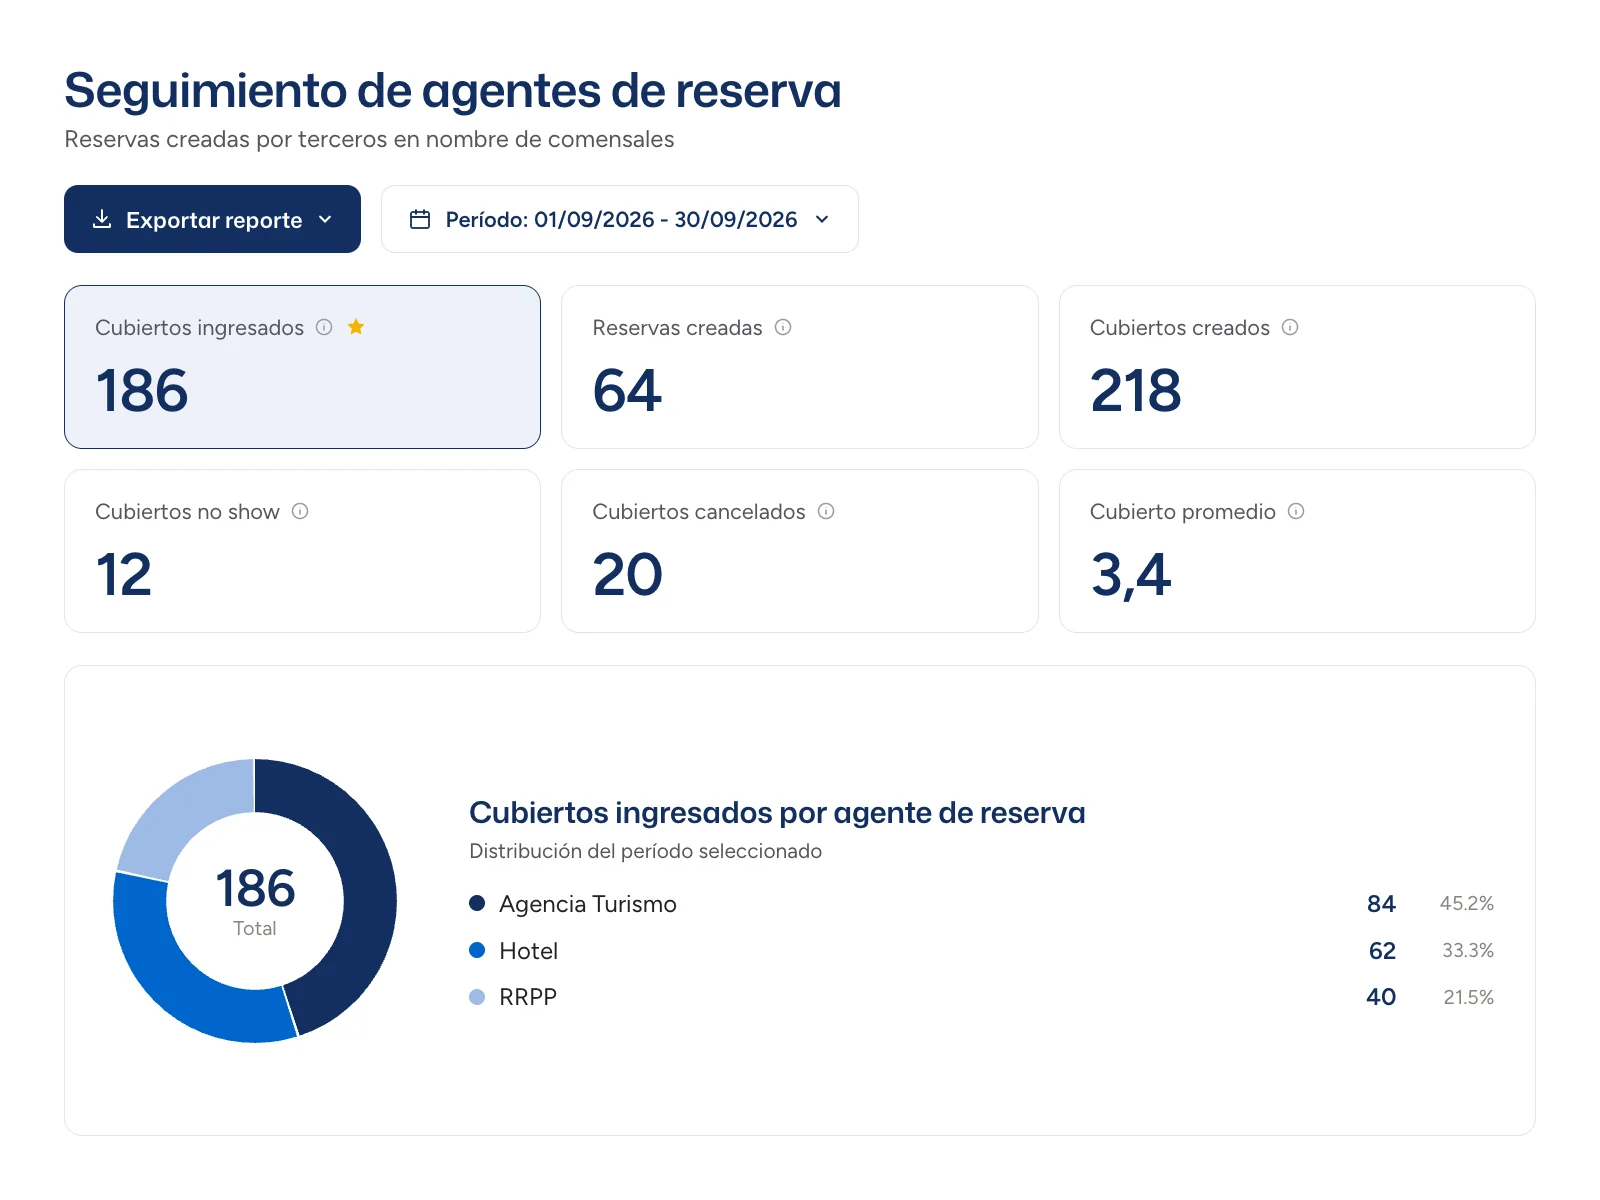Click the calendar icon beside Período
The width and height of the screenshot is (1600, 1200).
pos(420,219)
